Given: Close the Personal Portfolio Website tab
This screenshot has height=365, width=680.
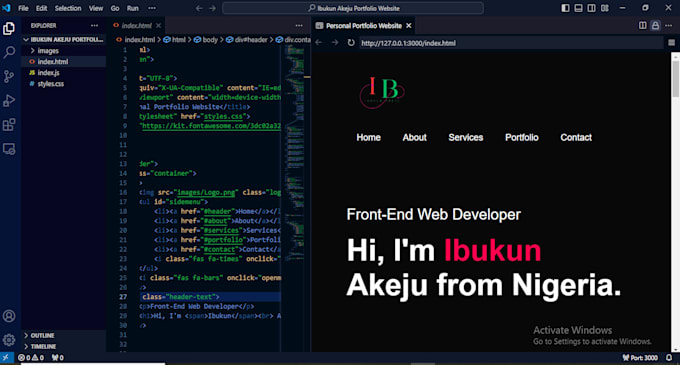Looking at the screenshot, I should (409, 26).
